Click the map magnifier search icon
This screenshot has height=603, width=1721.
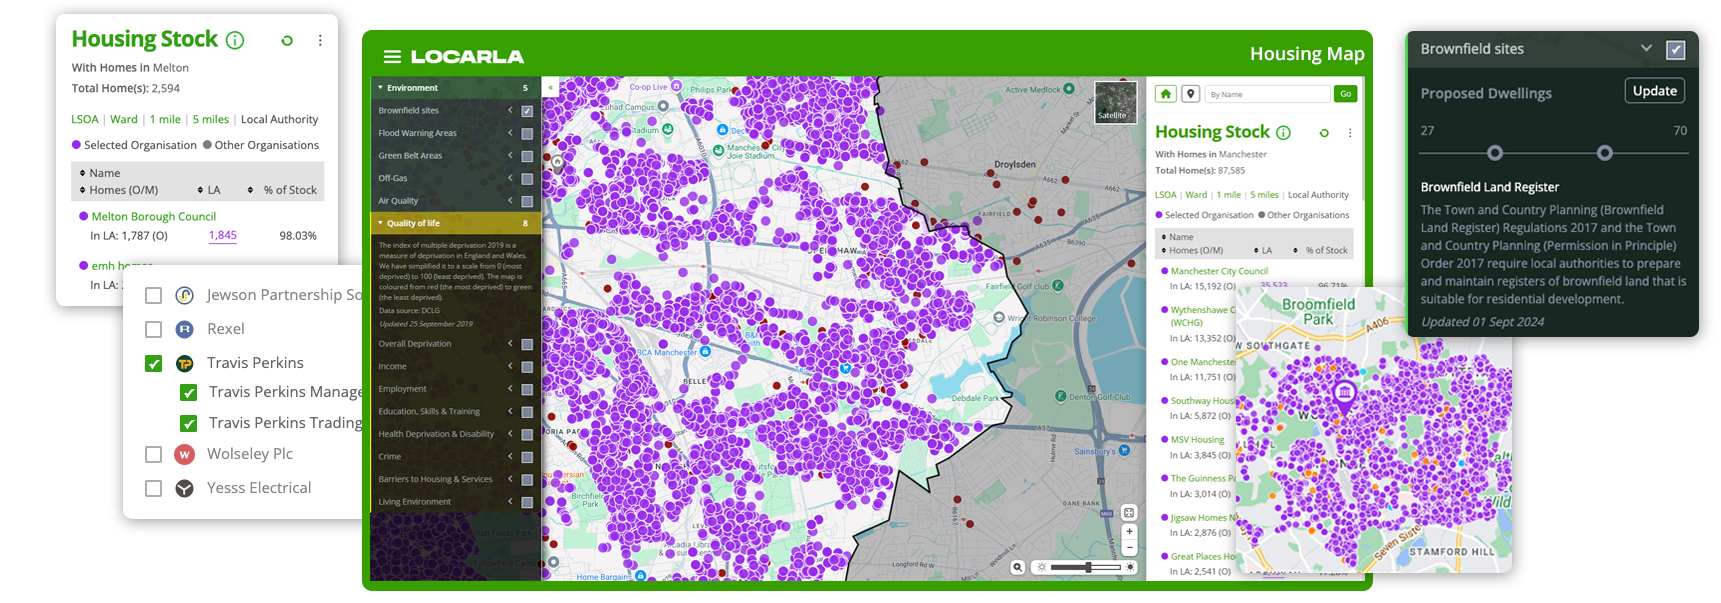coord(1017,567)
